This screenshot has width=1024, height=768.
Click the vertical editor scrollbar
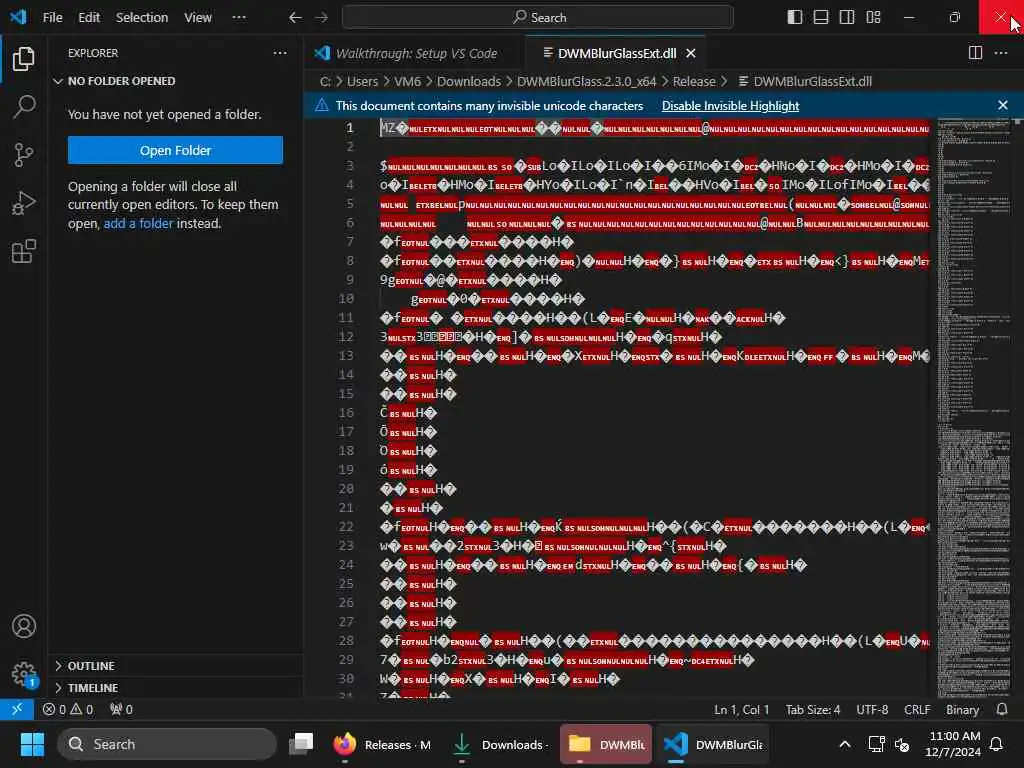(1018, 408)
